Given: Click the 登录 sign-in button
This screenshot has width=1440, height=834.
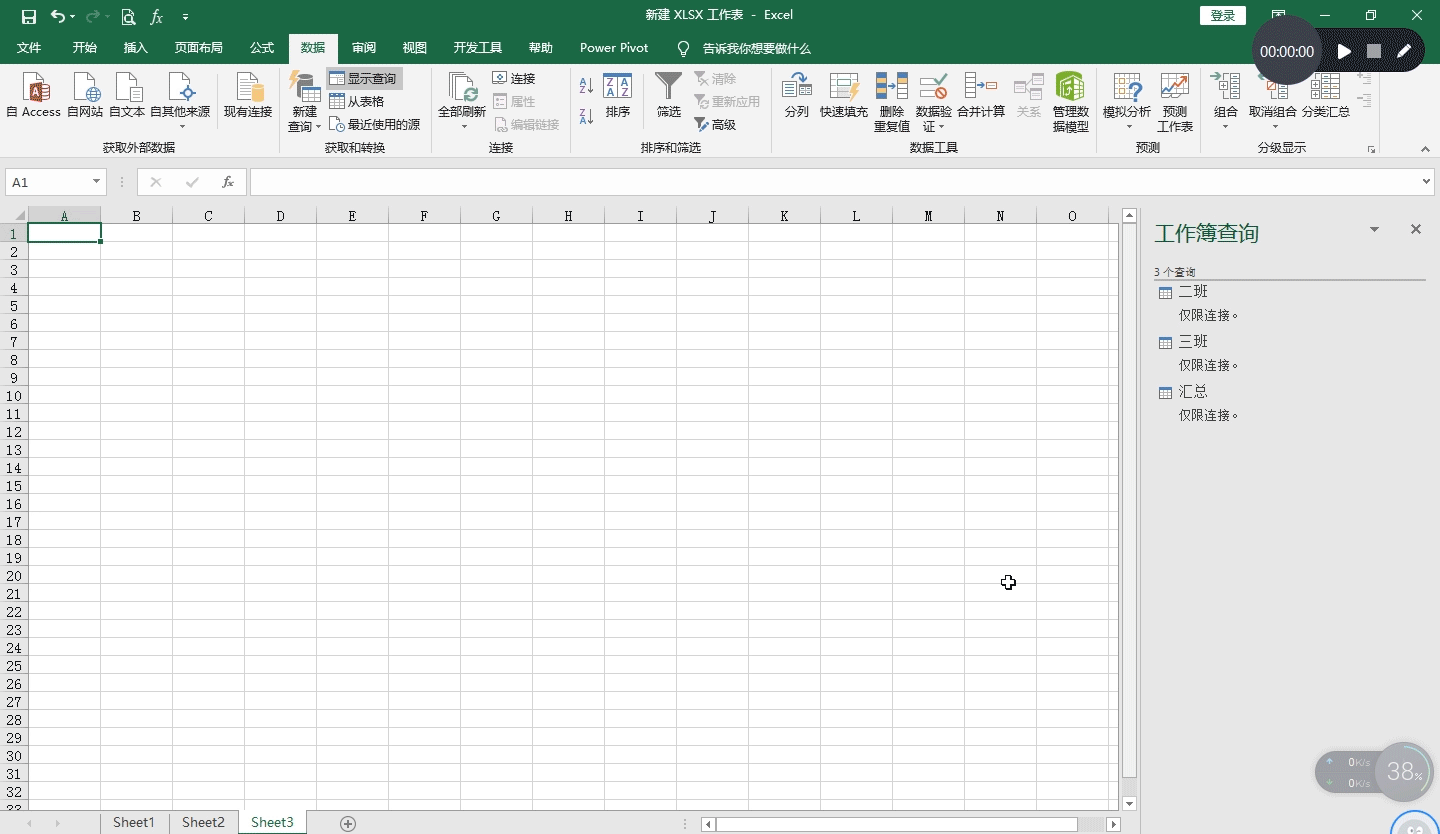Looking at the screenshot, I should [1222, 15].
